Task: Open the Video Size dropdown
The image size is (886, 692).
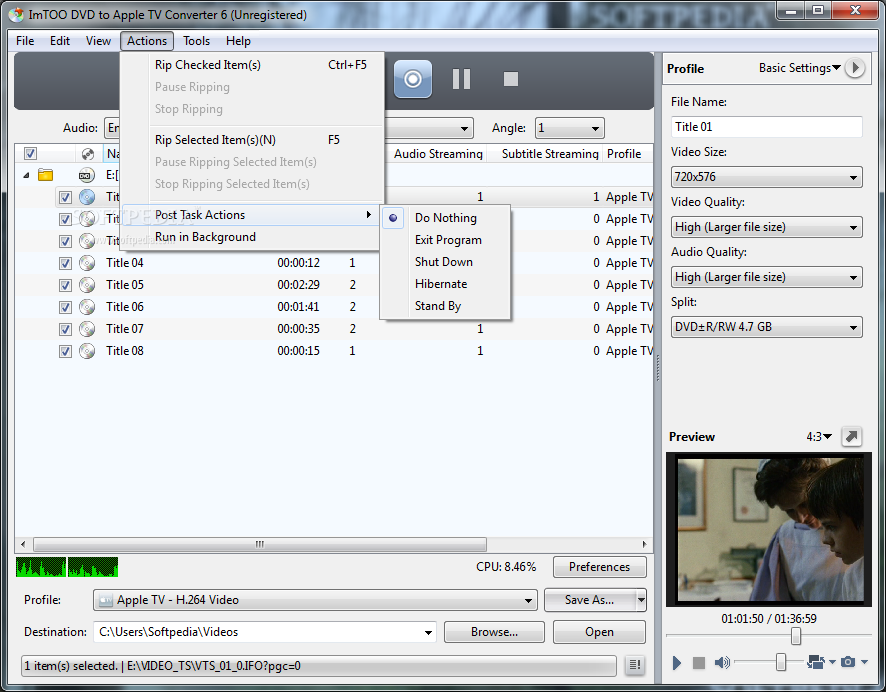Action: click(x=766, y=177)
